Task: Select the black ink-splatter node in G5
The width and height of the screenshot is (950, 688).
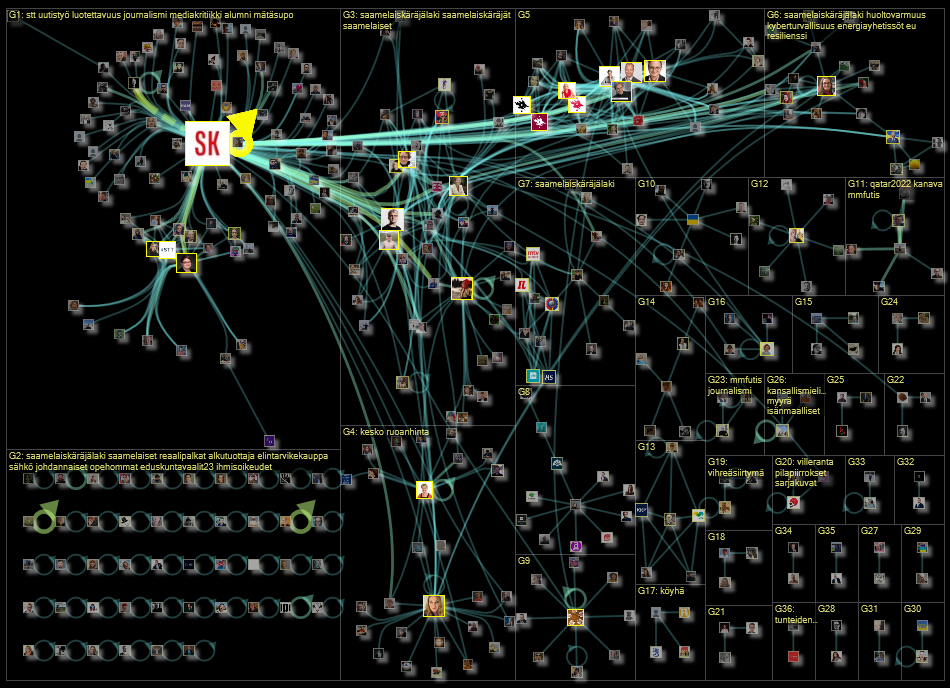Action: pyautogui.click(x=522, y=105)
